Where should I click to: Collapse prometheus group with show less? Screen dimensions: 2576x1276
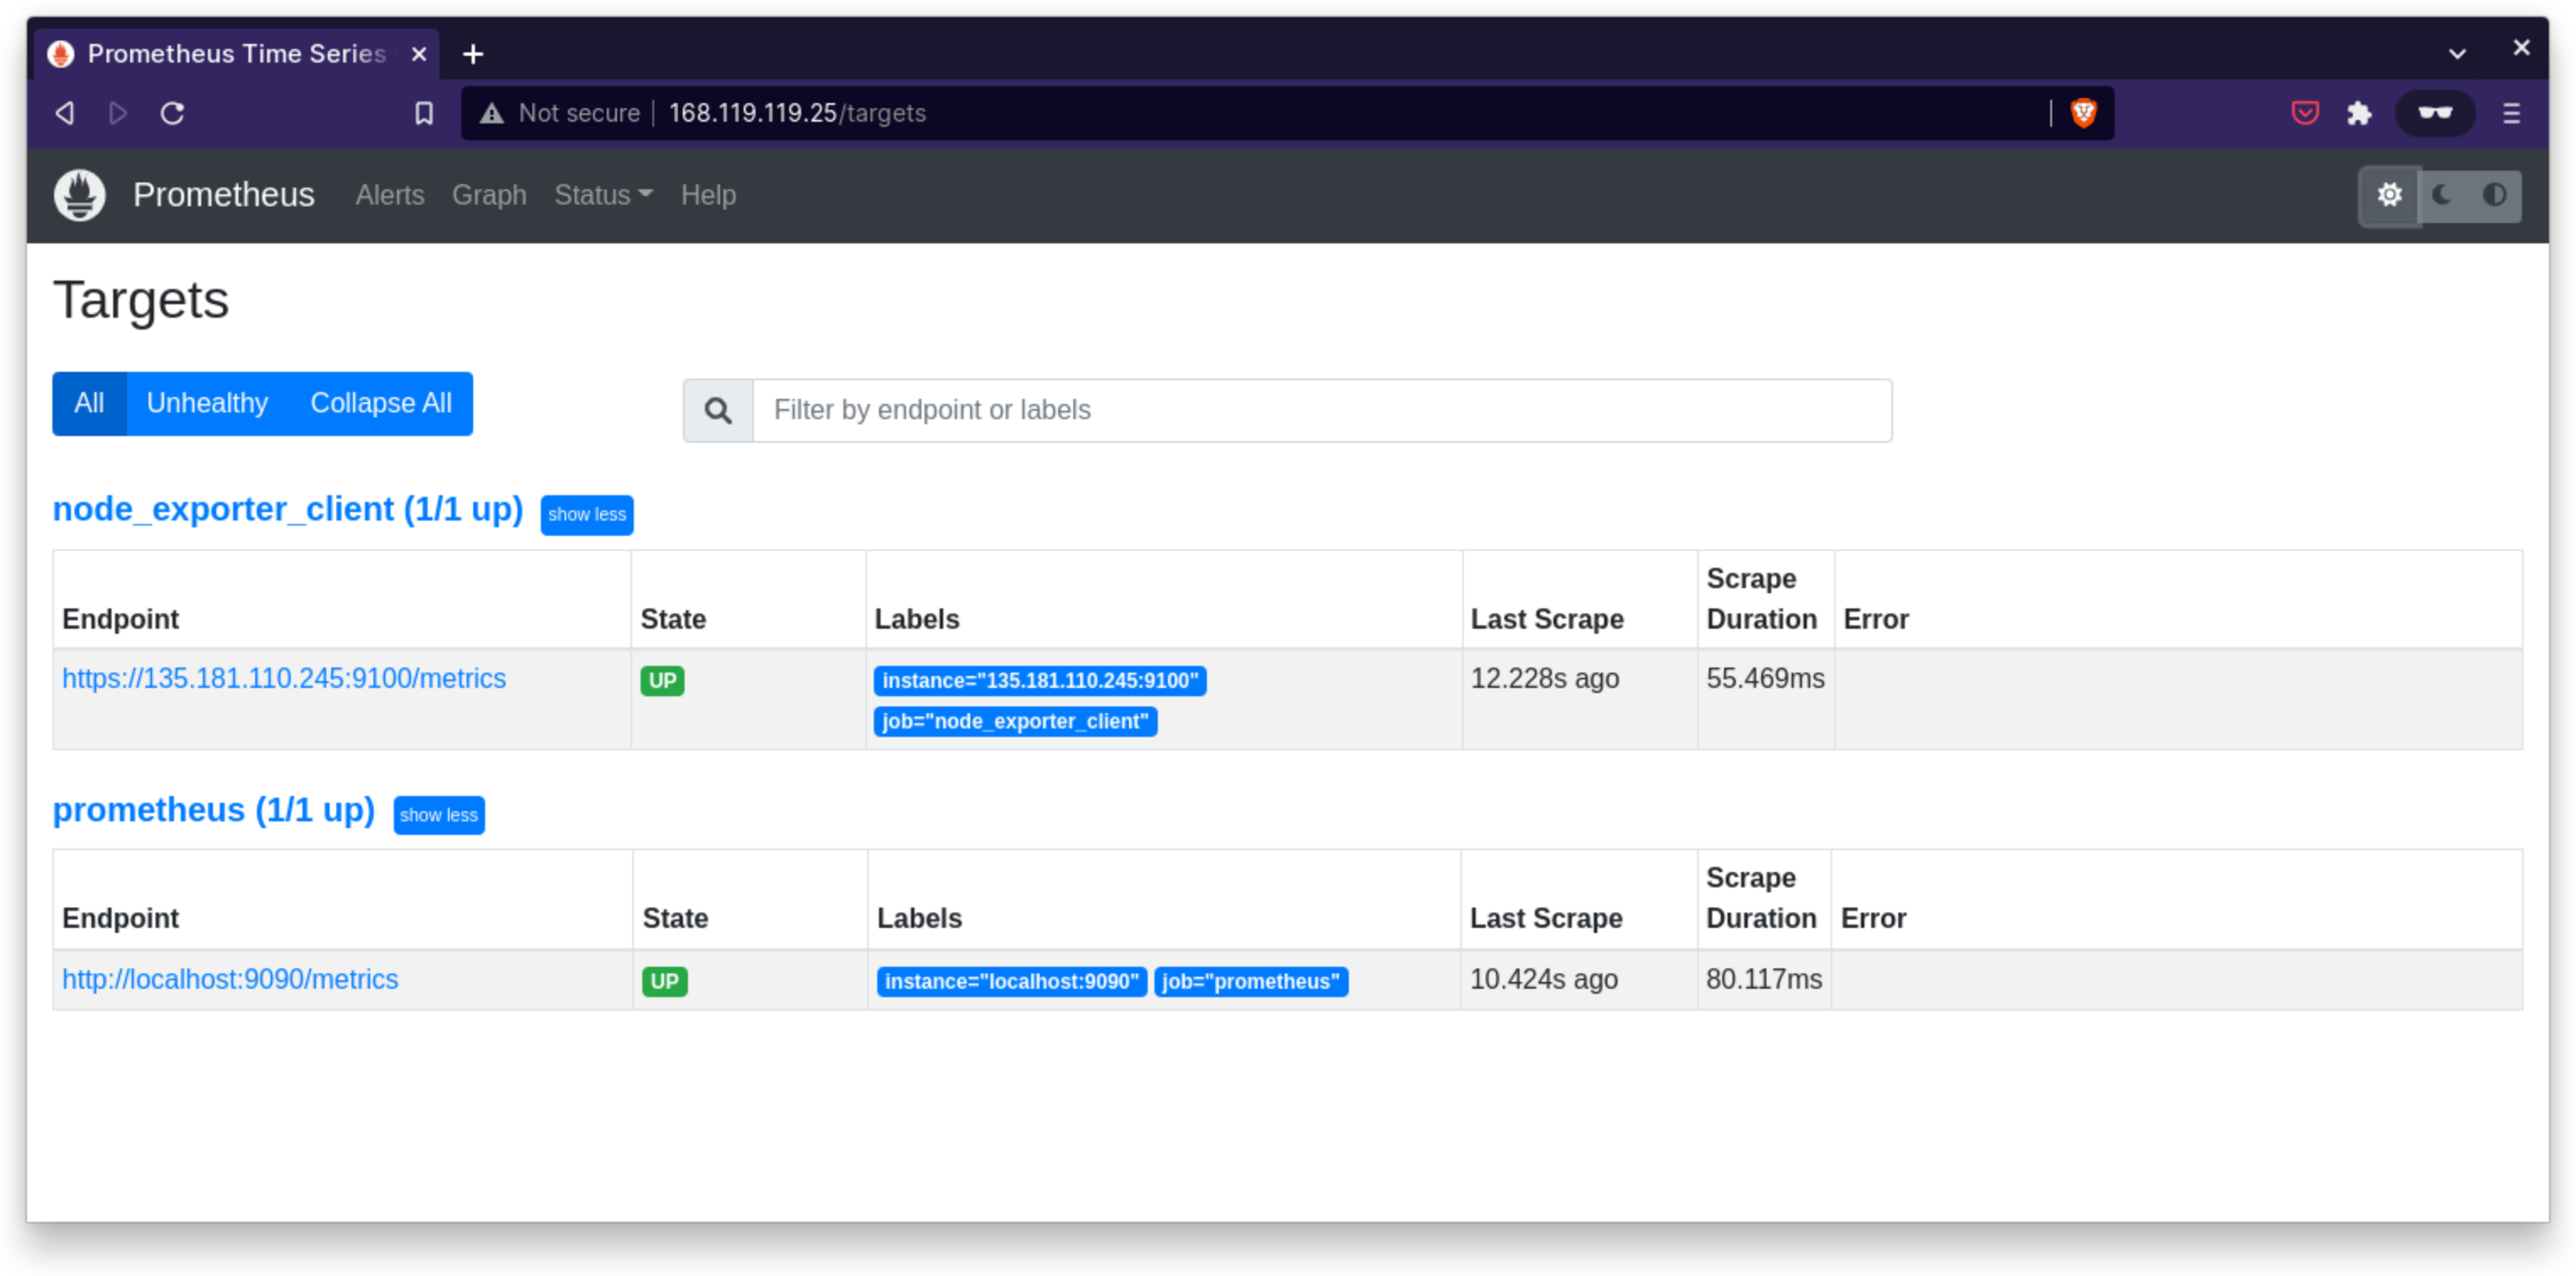tap(438, 815)
